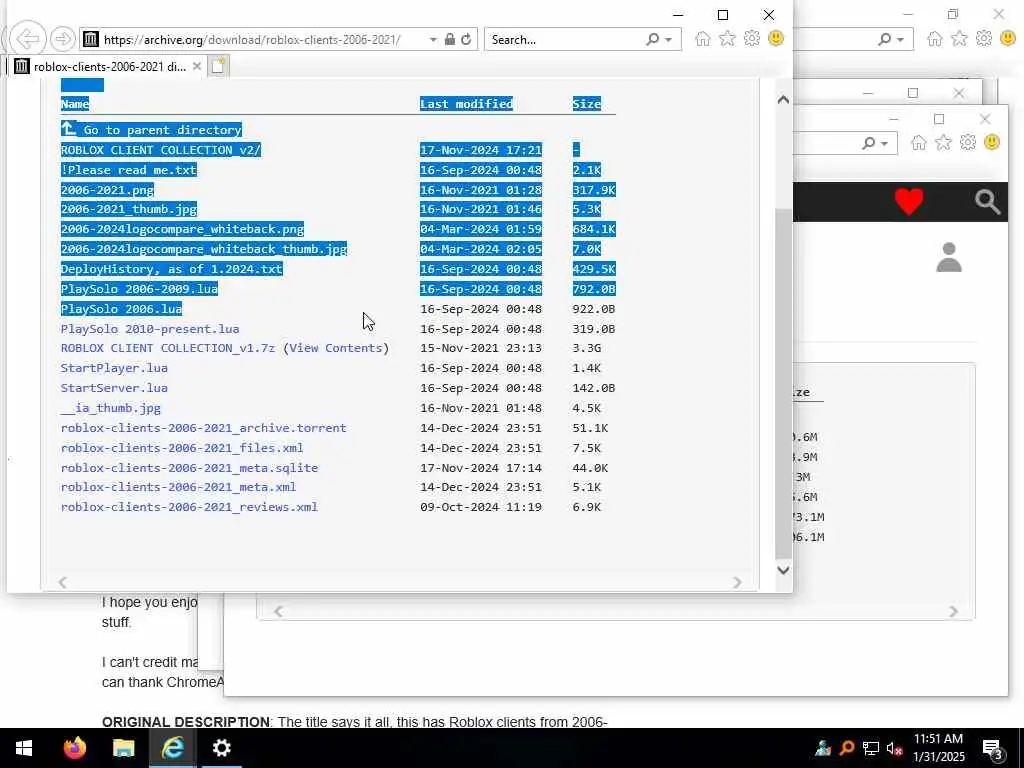This screenshot has width=1024, height=768.
Task: Click the Forward arrow in the front browser
Action: (63, 39)
